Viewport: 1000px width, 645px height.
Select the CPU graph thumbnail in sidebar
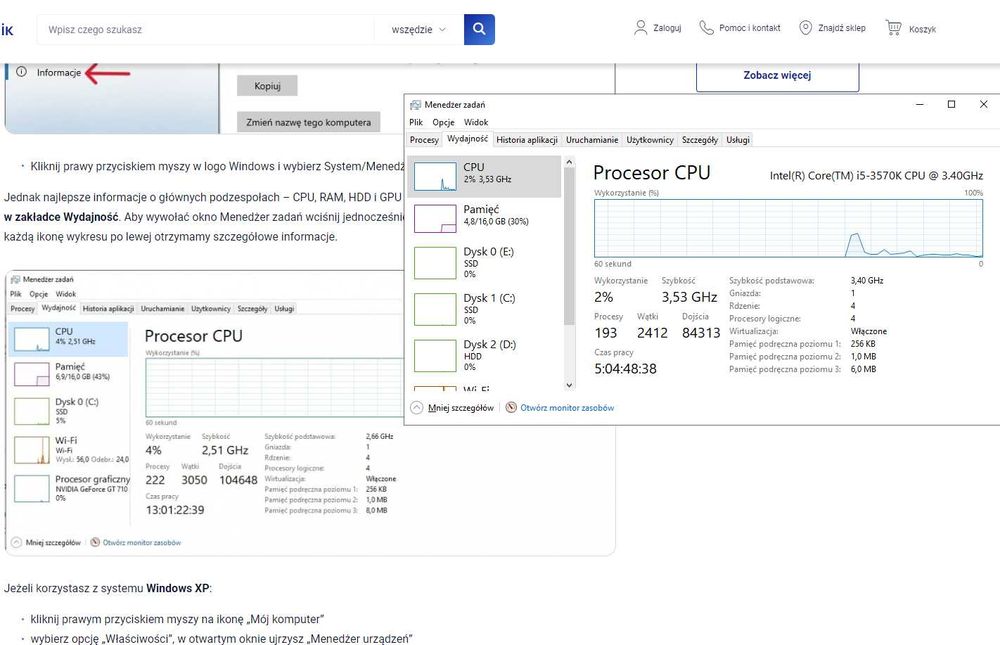pos(435,176)
